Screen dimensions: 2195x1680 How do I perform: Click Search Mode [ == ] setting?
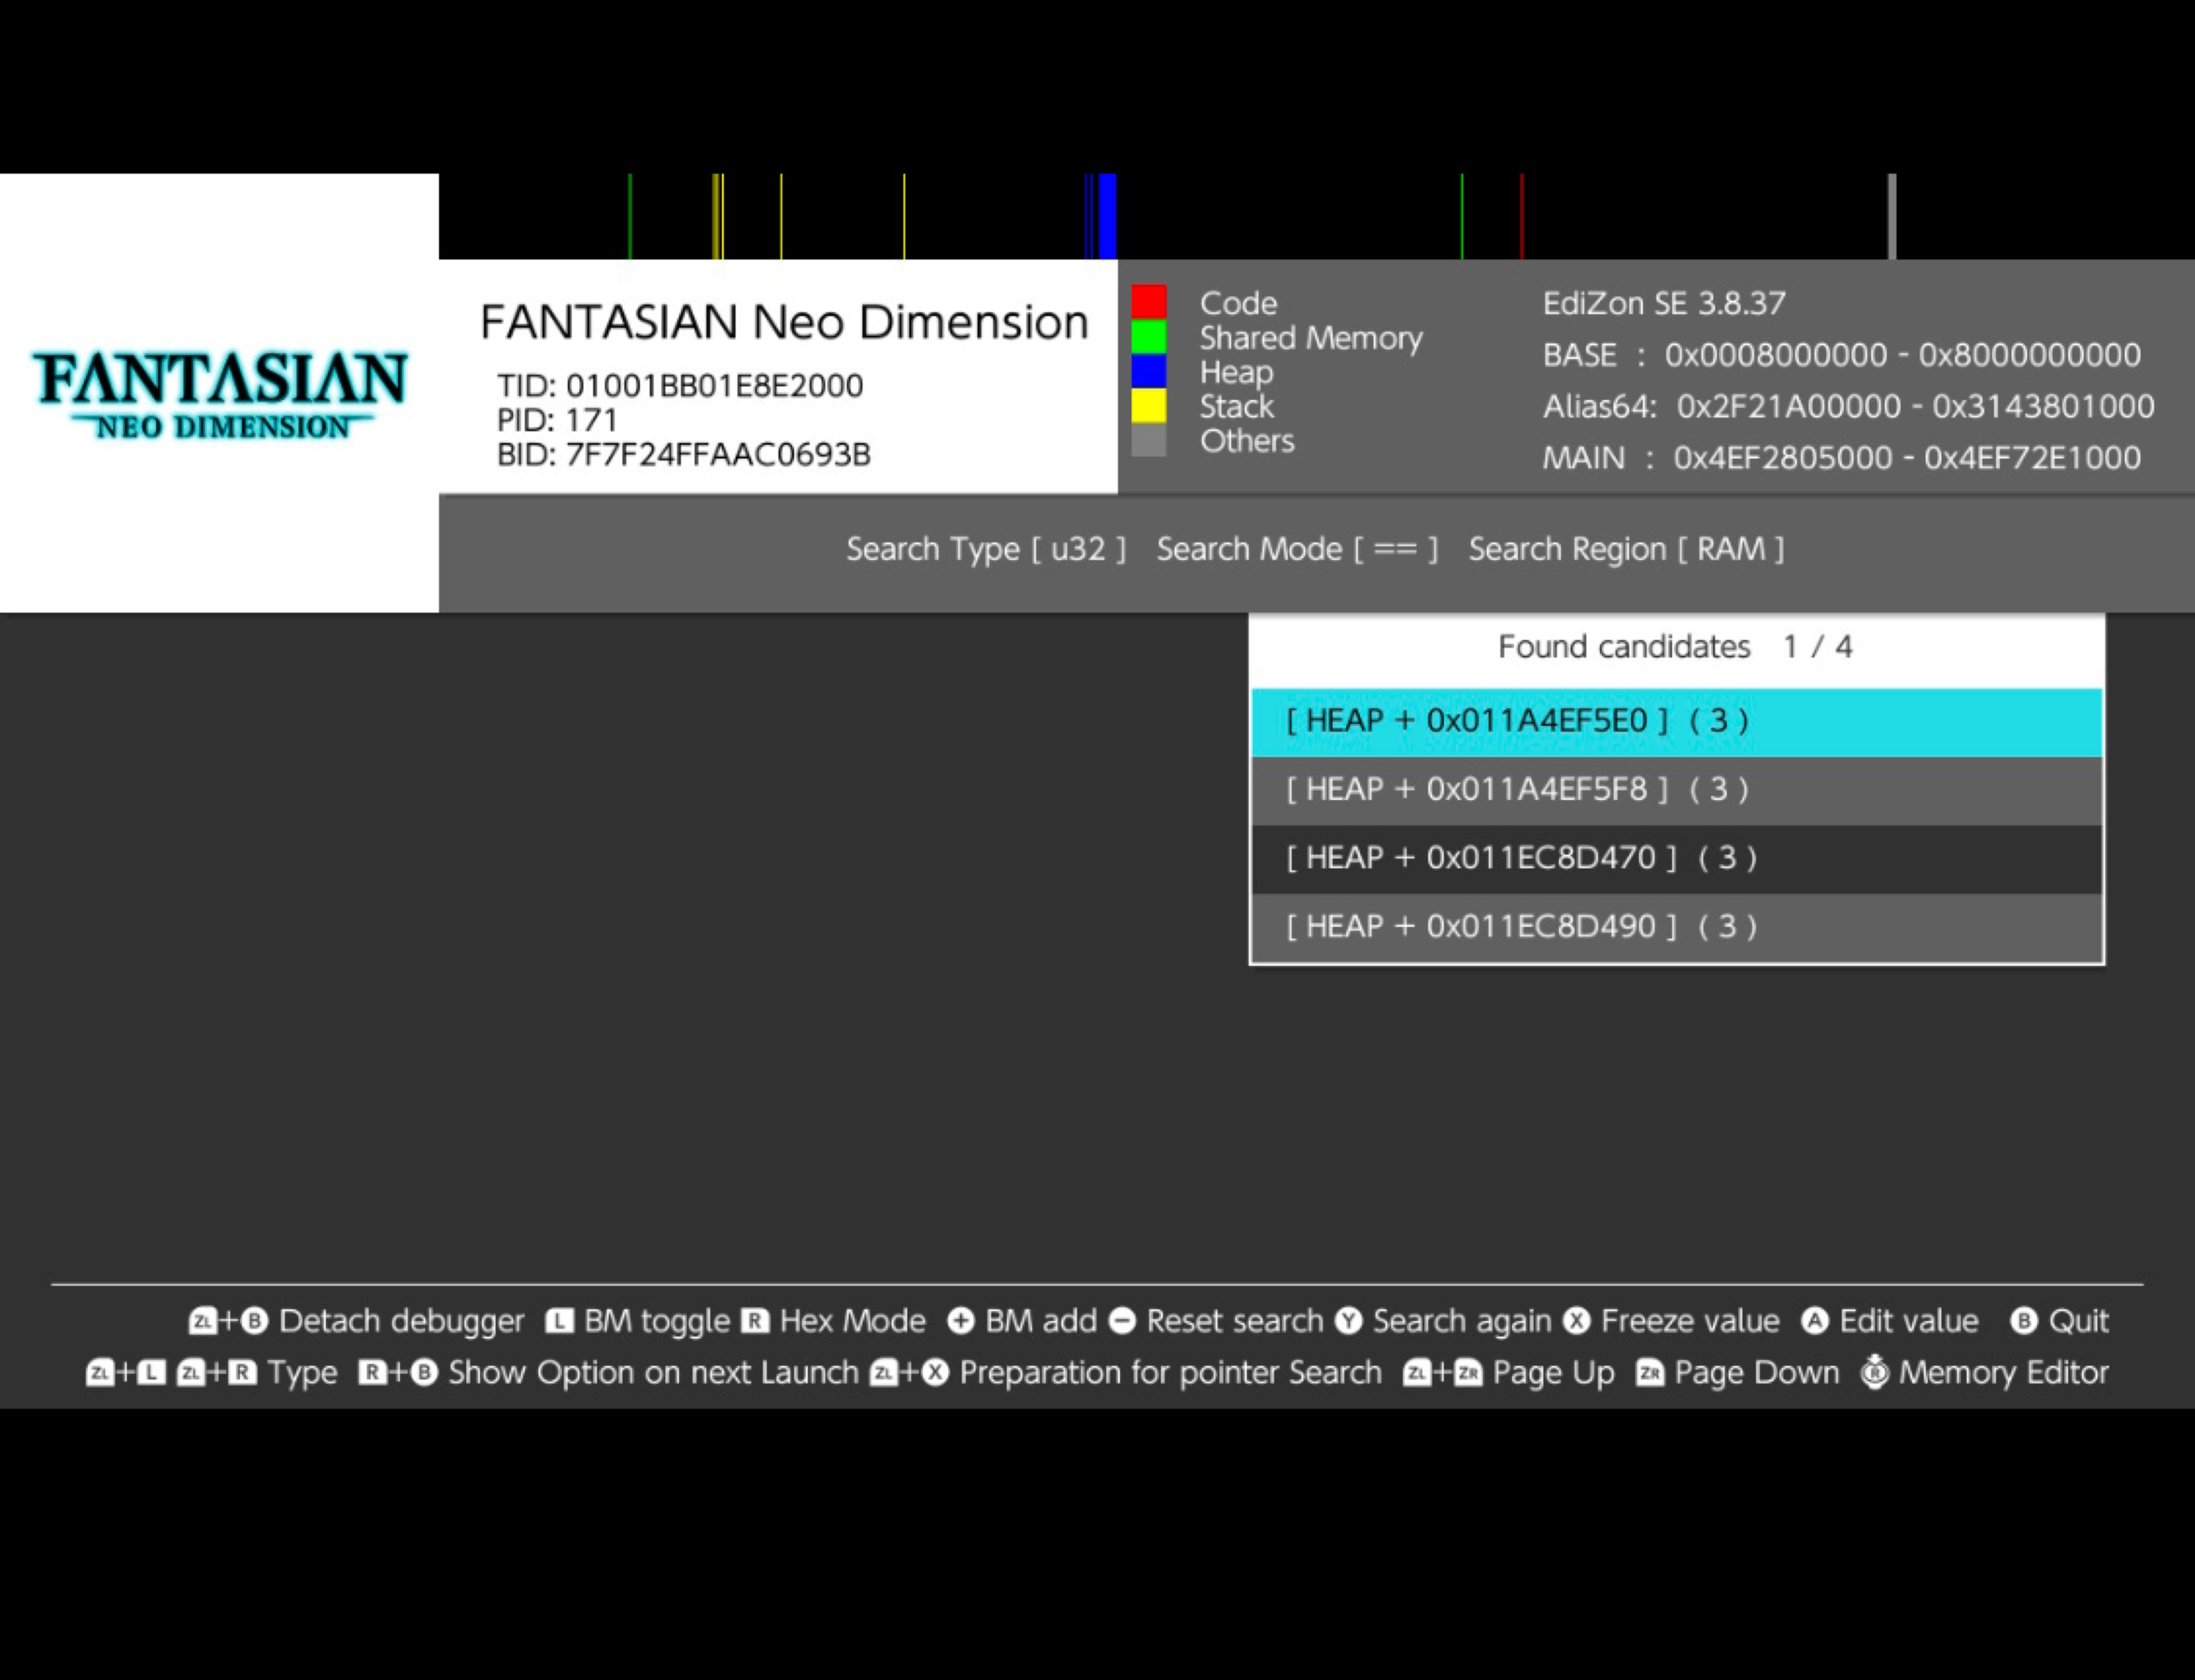coord(1297,549)
